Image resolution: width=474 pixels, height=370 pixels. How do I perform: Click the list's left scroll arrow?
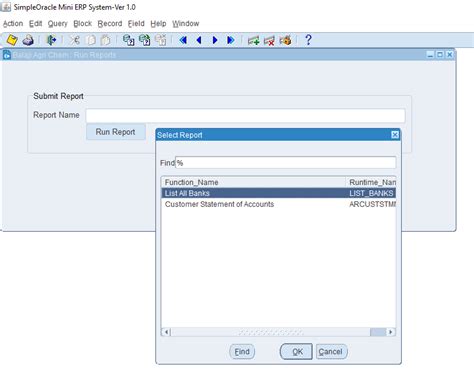(x=166, y=332)
